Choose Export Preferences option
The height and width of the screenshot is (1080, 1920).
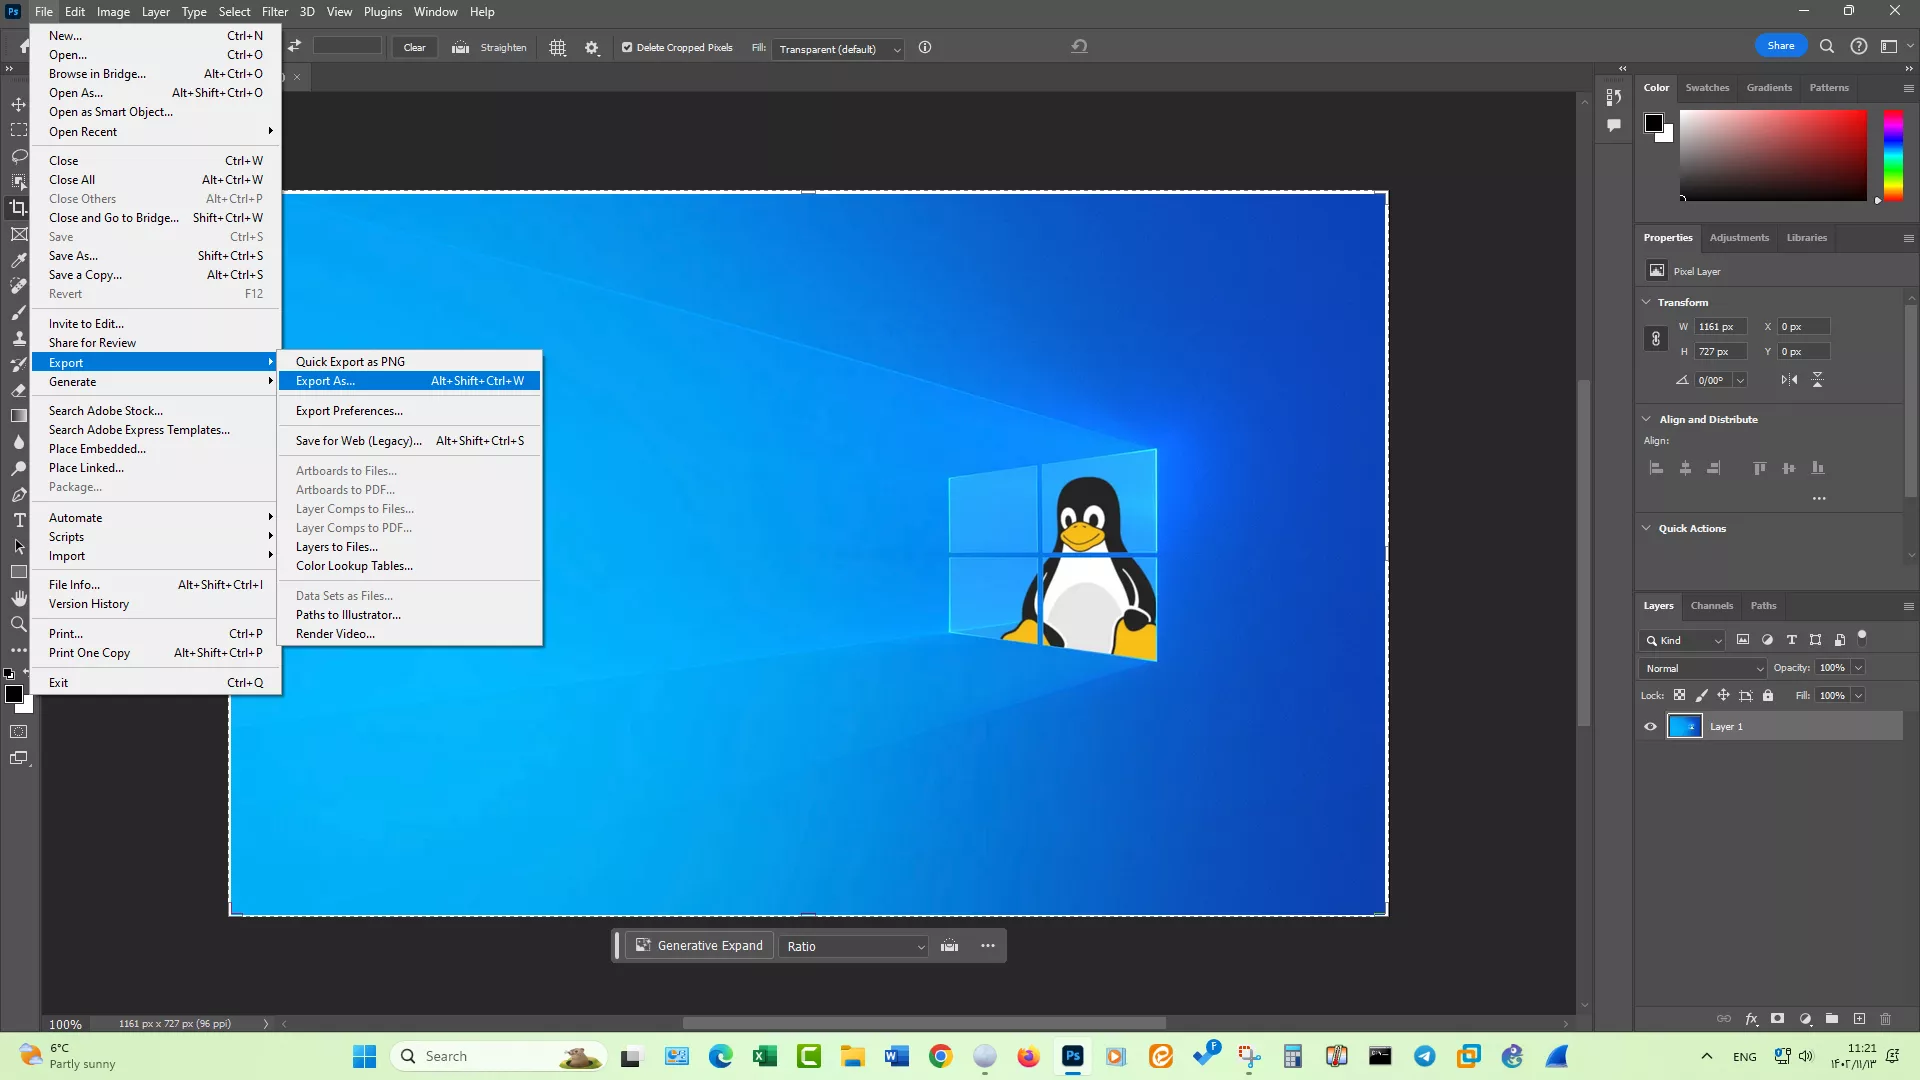pos(410,411)
